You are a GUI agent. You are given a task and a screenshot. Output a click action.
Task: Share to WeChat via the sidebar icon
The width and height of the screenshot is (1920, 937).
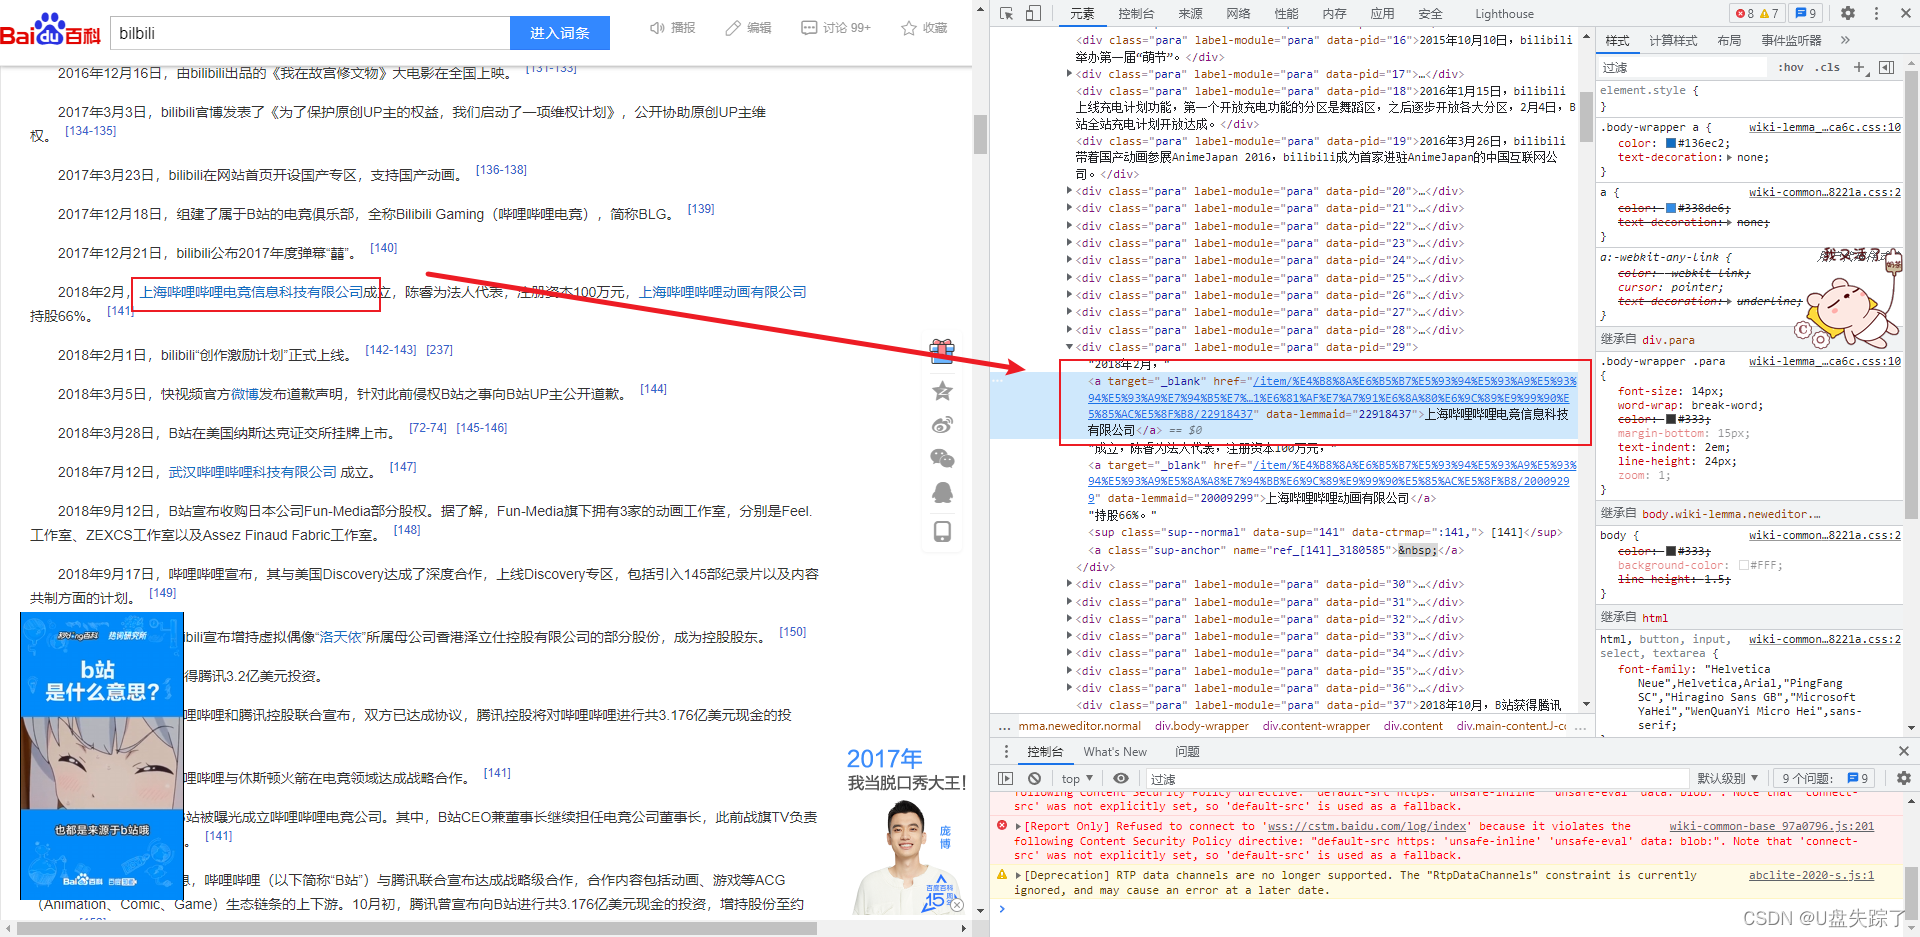coord(942,459)
